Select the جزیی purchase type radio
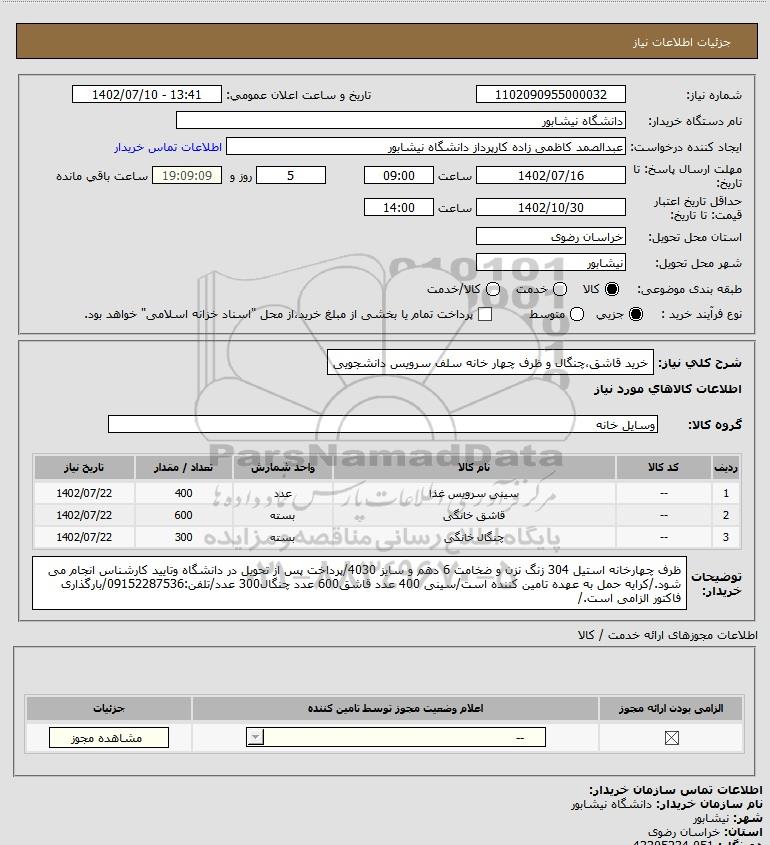770x845 pixels. [636, 315]
